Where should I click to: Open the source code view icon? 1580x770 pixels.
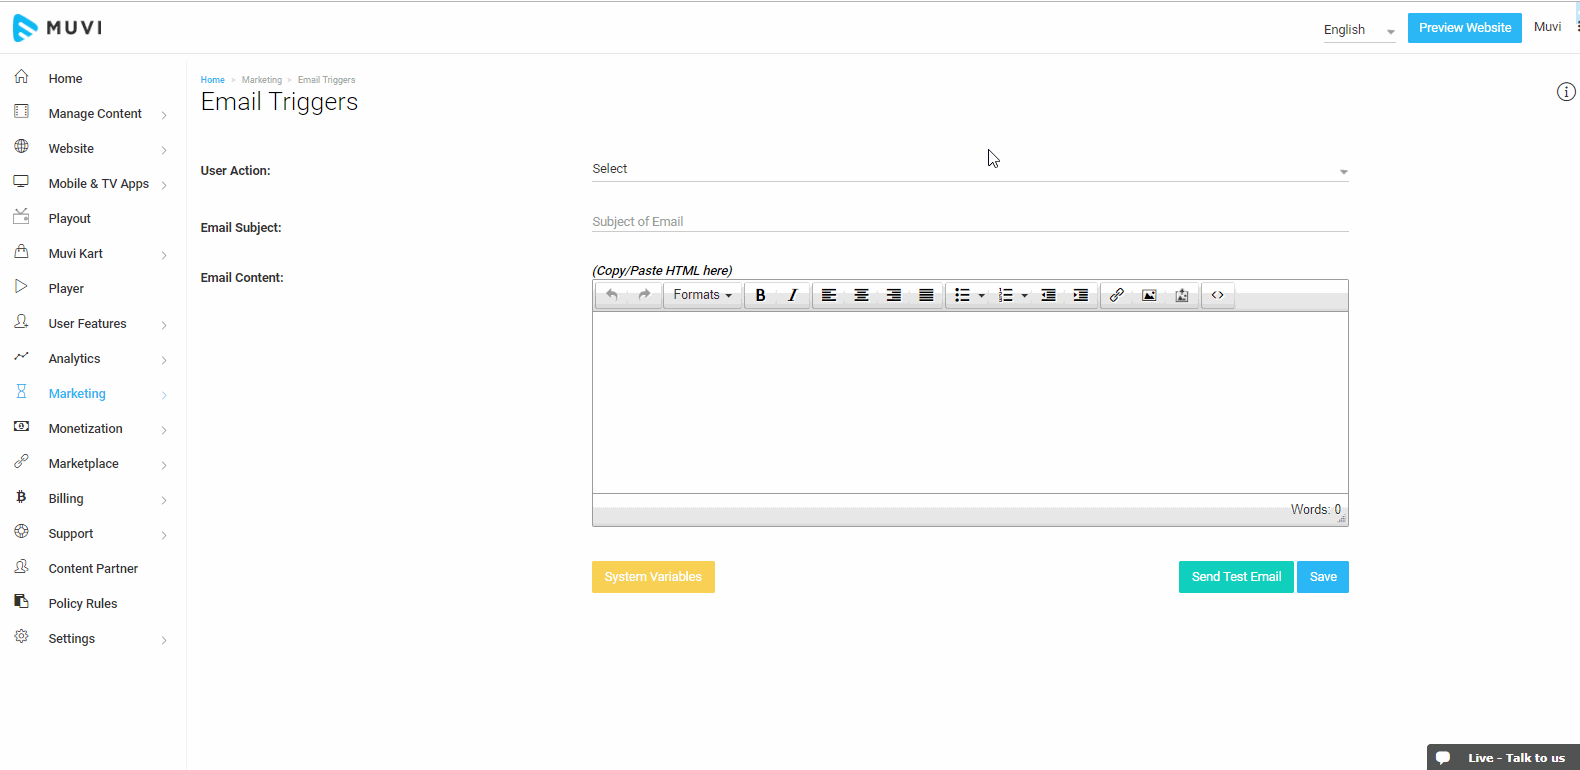pos(1217,295)
